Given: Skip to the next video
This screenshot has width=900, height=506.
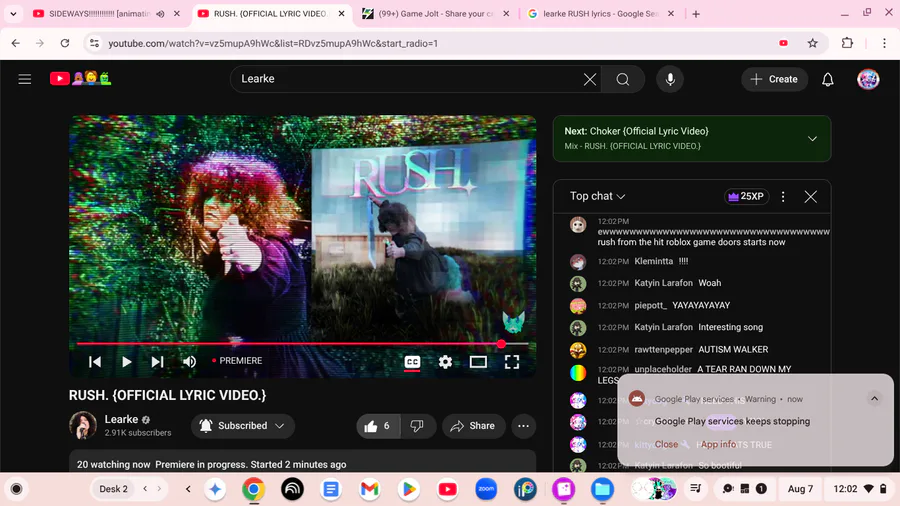Looking at the screenshot, I should tap(157, 361).
